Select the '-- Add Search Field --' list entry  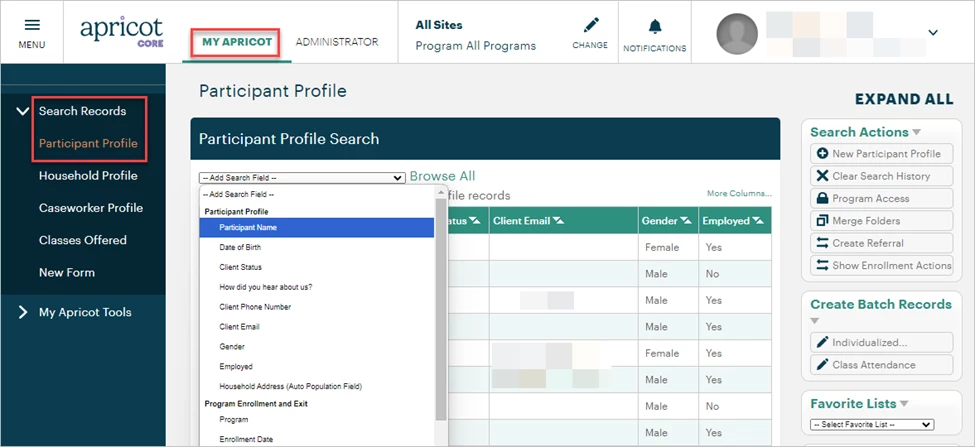pyautogui.click(x=317, y=195)
